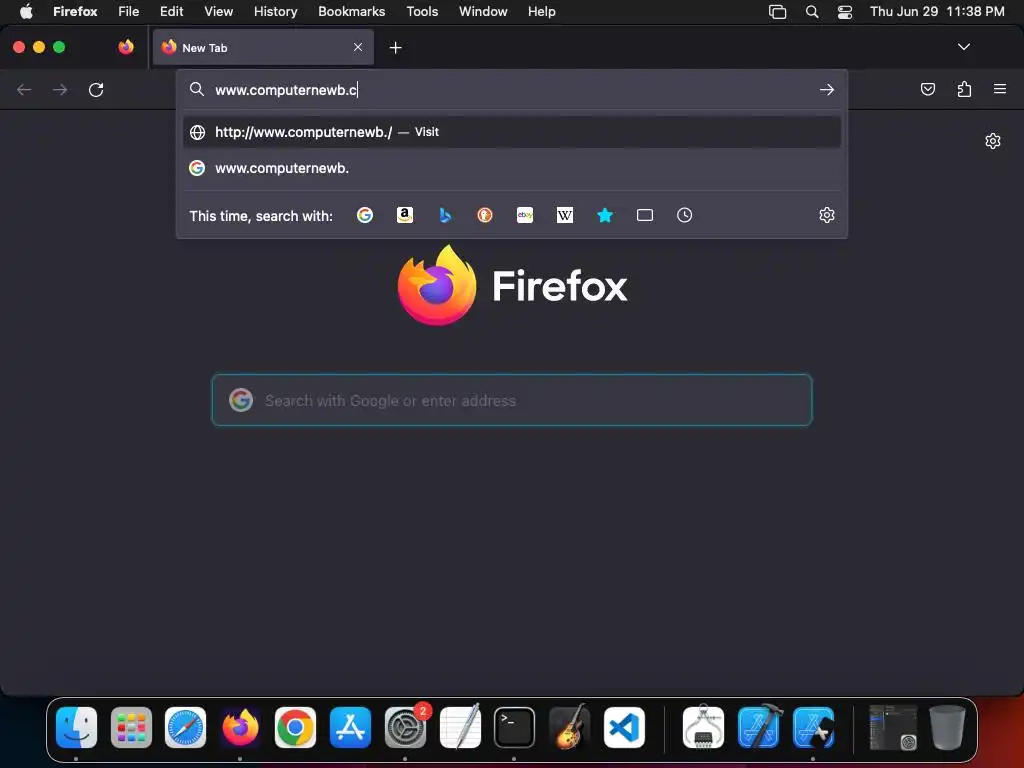This screenshot has width=1024, height=768.
Task: Click the Stage Manager menu bar icon
Action: coord(777,12)
